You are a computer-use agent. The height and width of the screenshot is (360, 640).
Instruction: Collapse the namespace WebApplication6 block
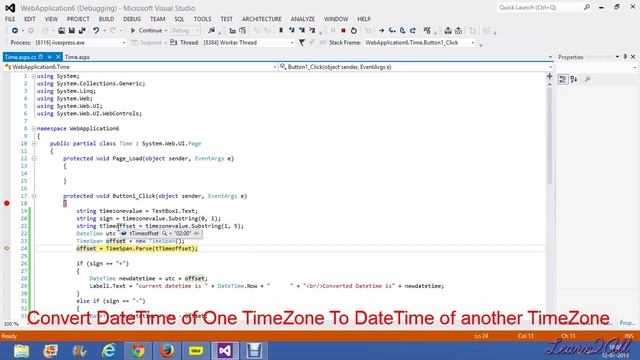pos(34,129)
